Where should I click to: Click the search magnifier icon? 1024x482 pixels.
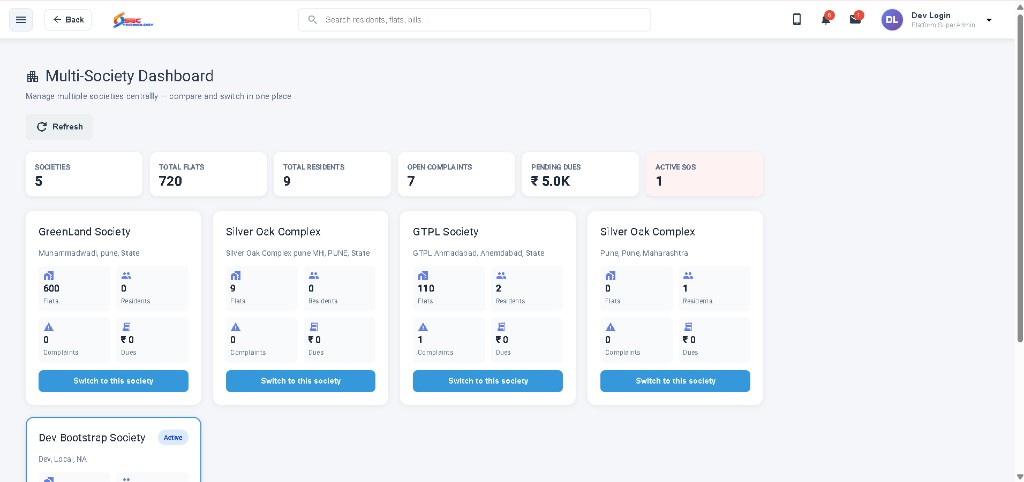click(312, 20)
